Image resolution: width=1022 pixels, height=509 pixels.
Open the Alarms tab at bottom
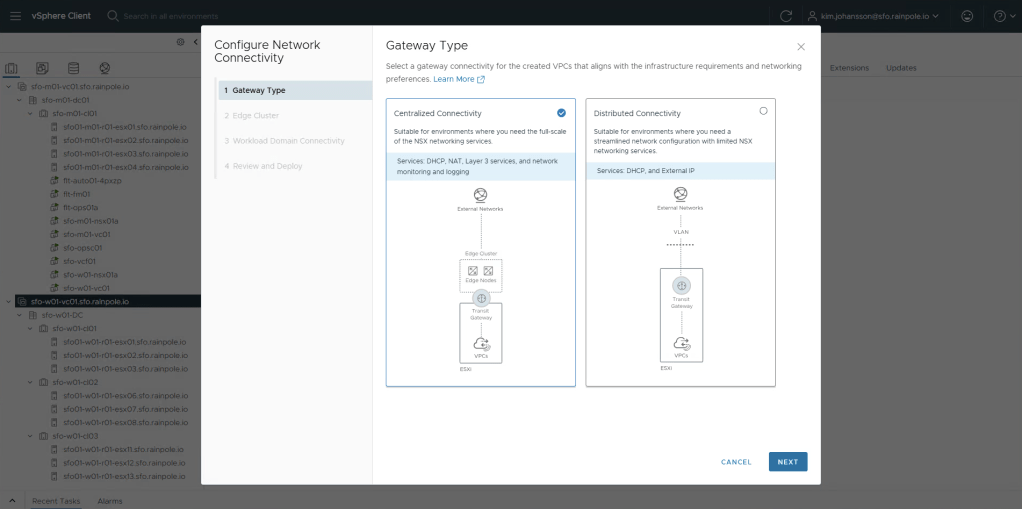point(109,500)
